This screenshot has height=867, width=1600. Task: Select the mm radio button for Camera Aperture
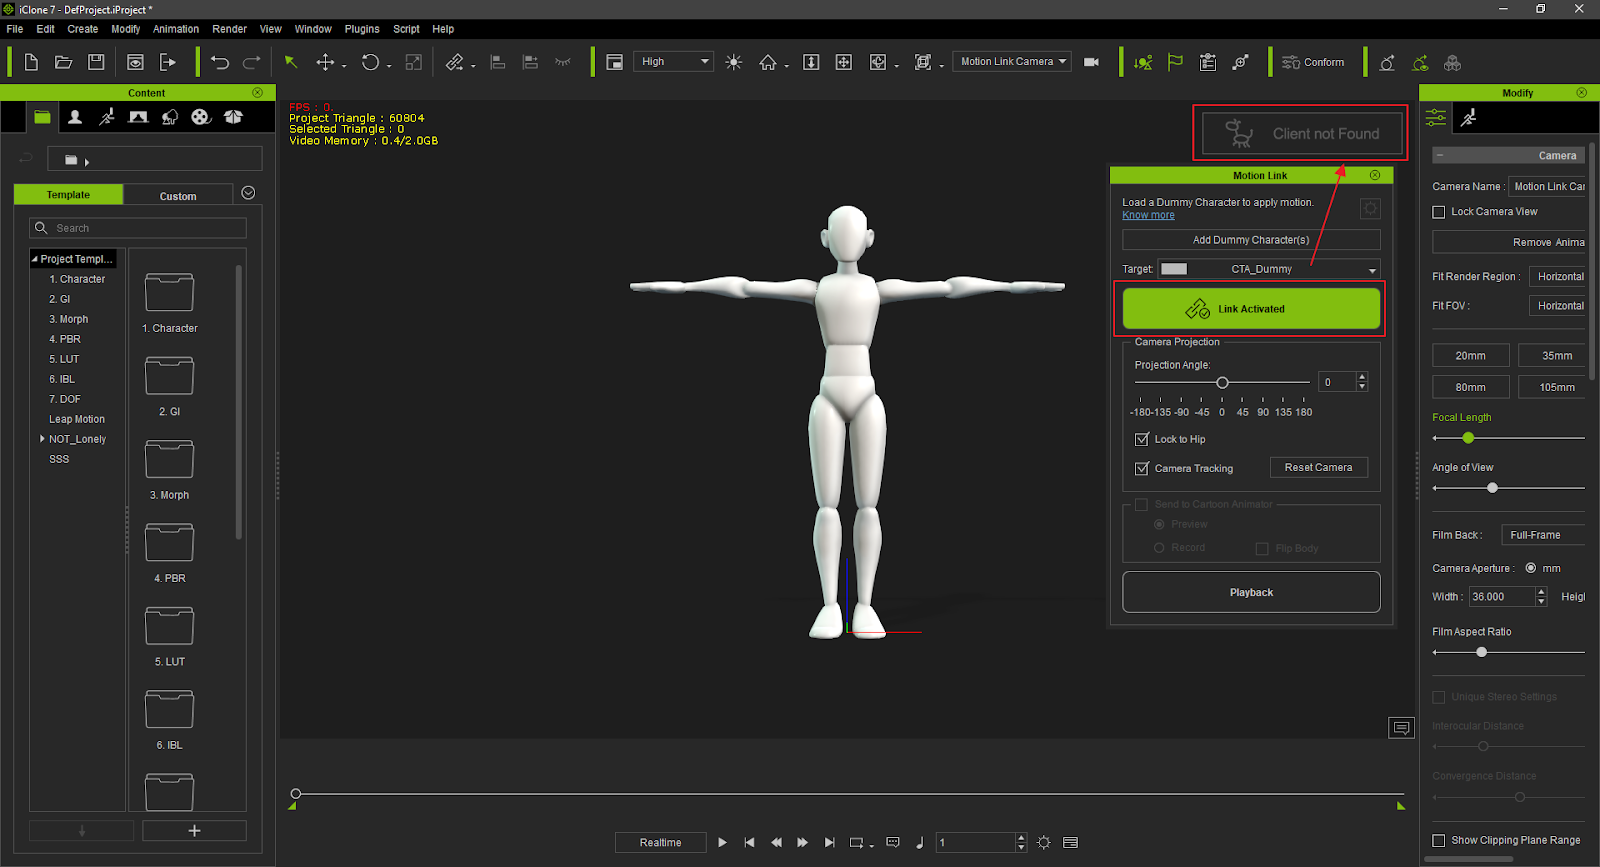click(1531, 568)
